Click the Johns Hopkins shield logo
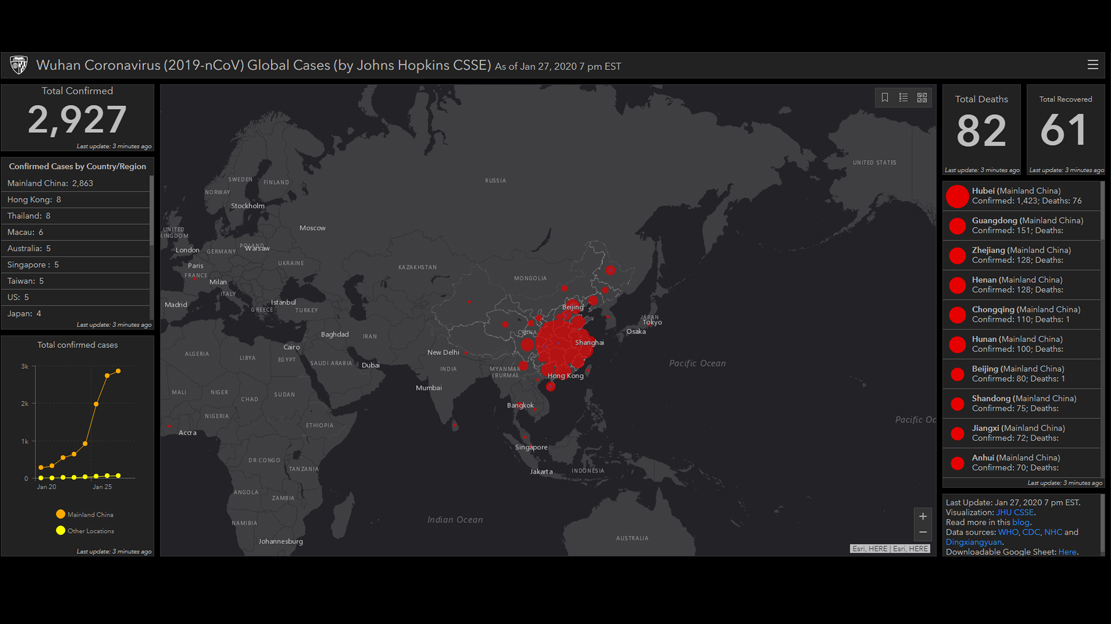This screenshot has width=1111, height=624. tap(18, 66)
